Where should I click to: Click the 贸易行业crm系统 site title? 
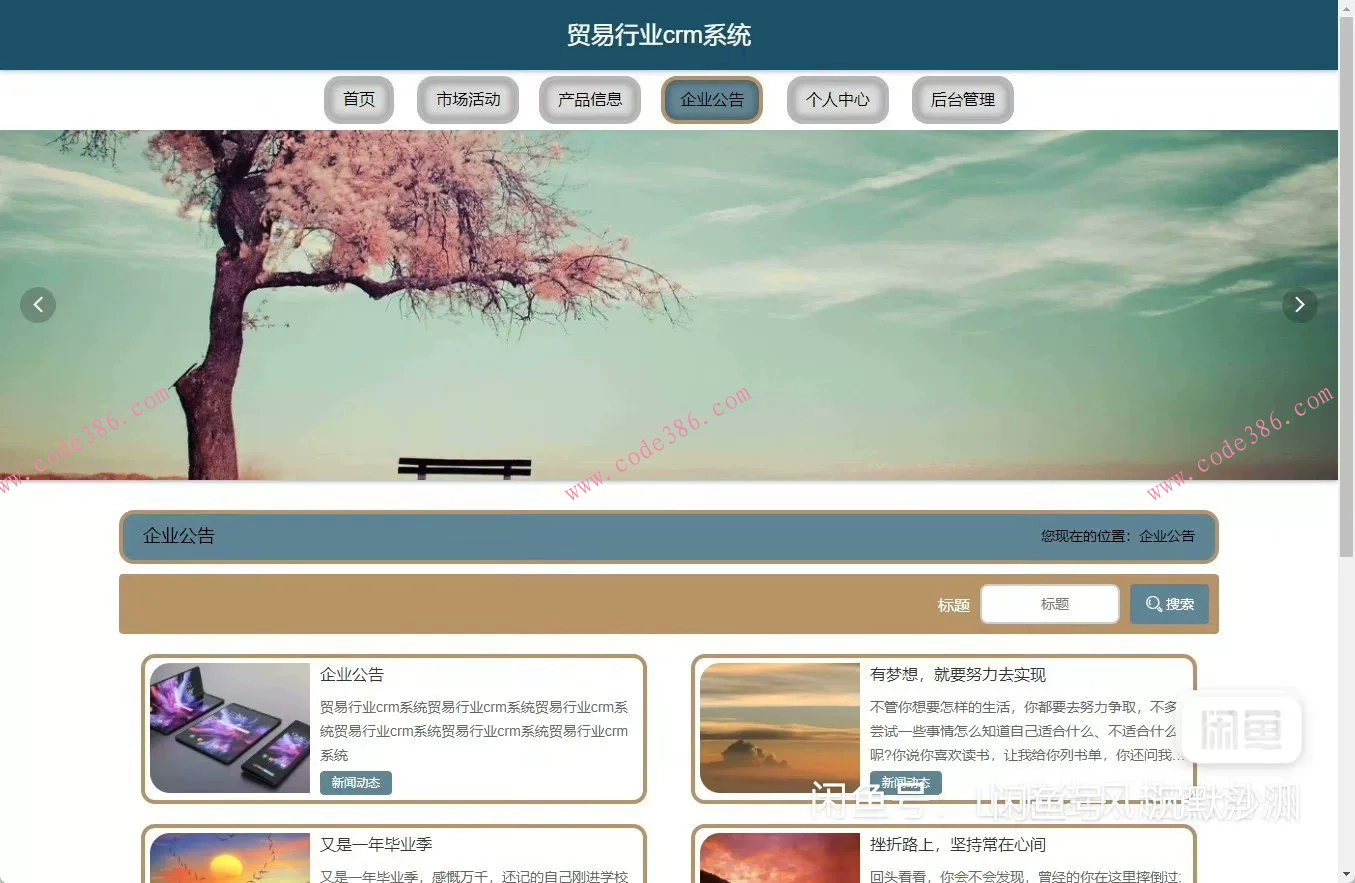(659, 34)
